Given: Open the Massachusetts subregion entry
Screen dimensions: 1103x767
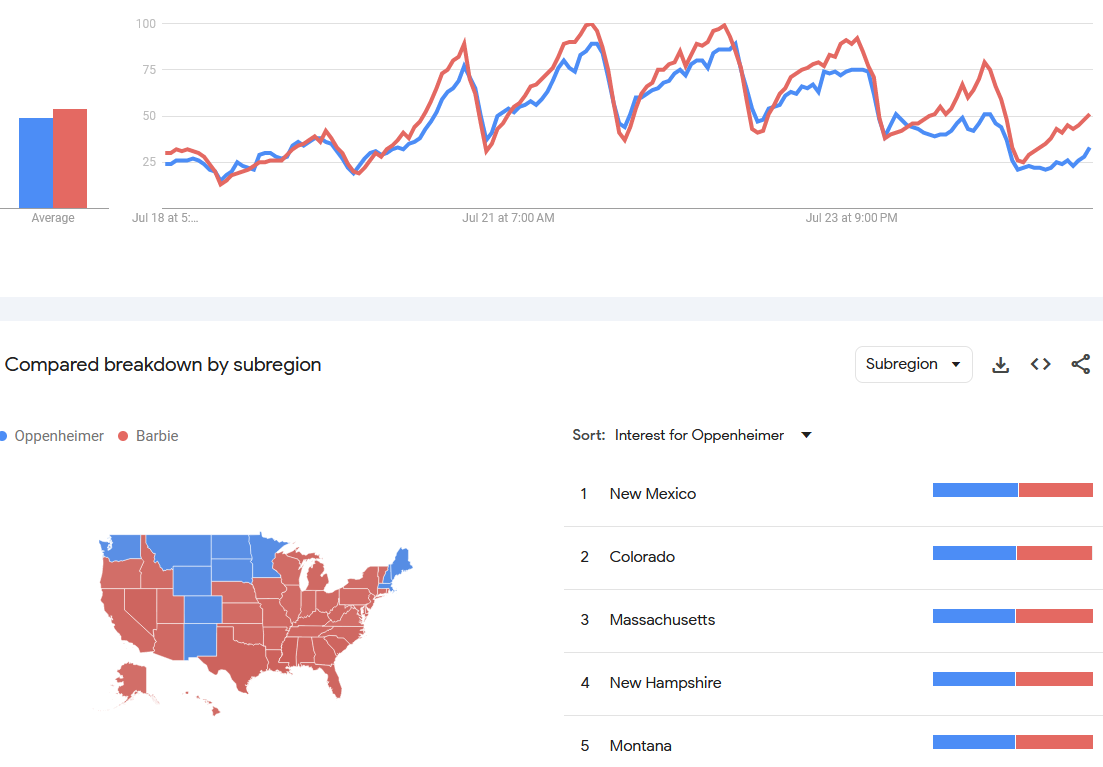Looking at the screenshot, I should 662,620.
